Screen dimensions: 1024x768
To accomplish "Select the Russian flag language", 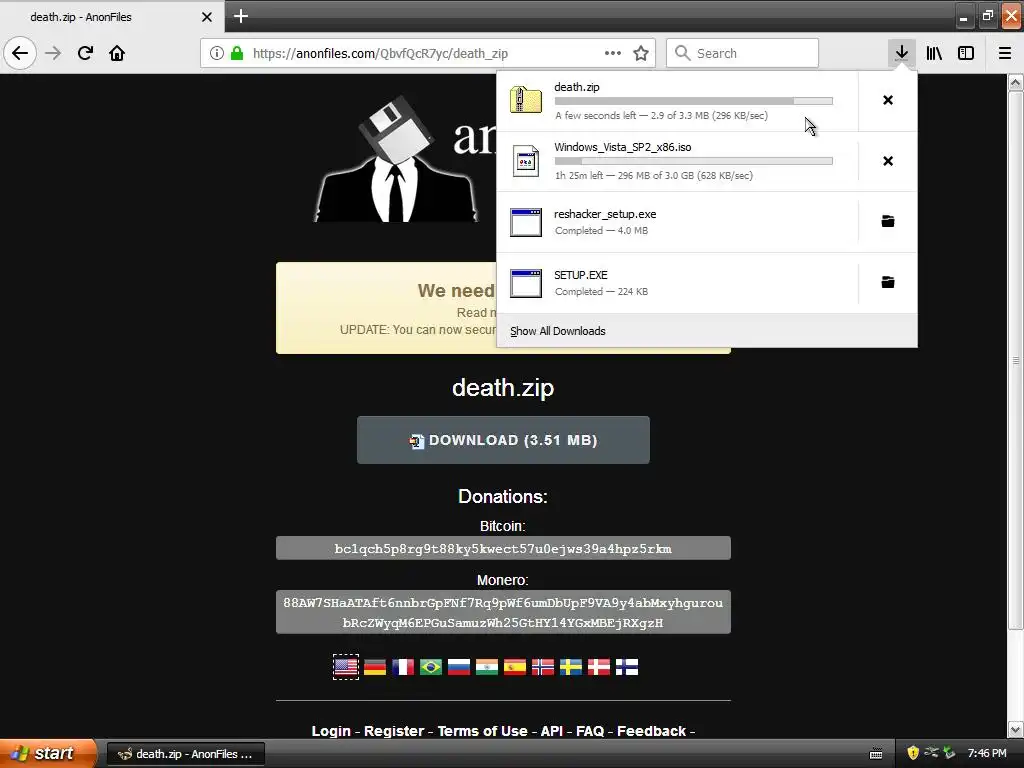I will click(459, 667).
